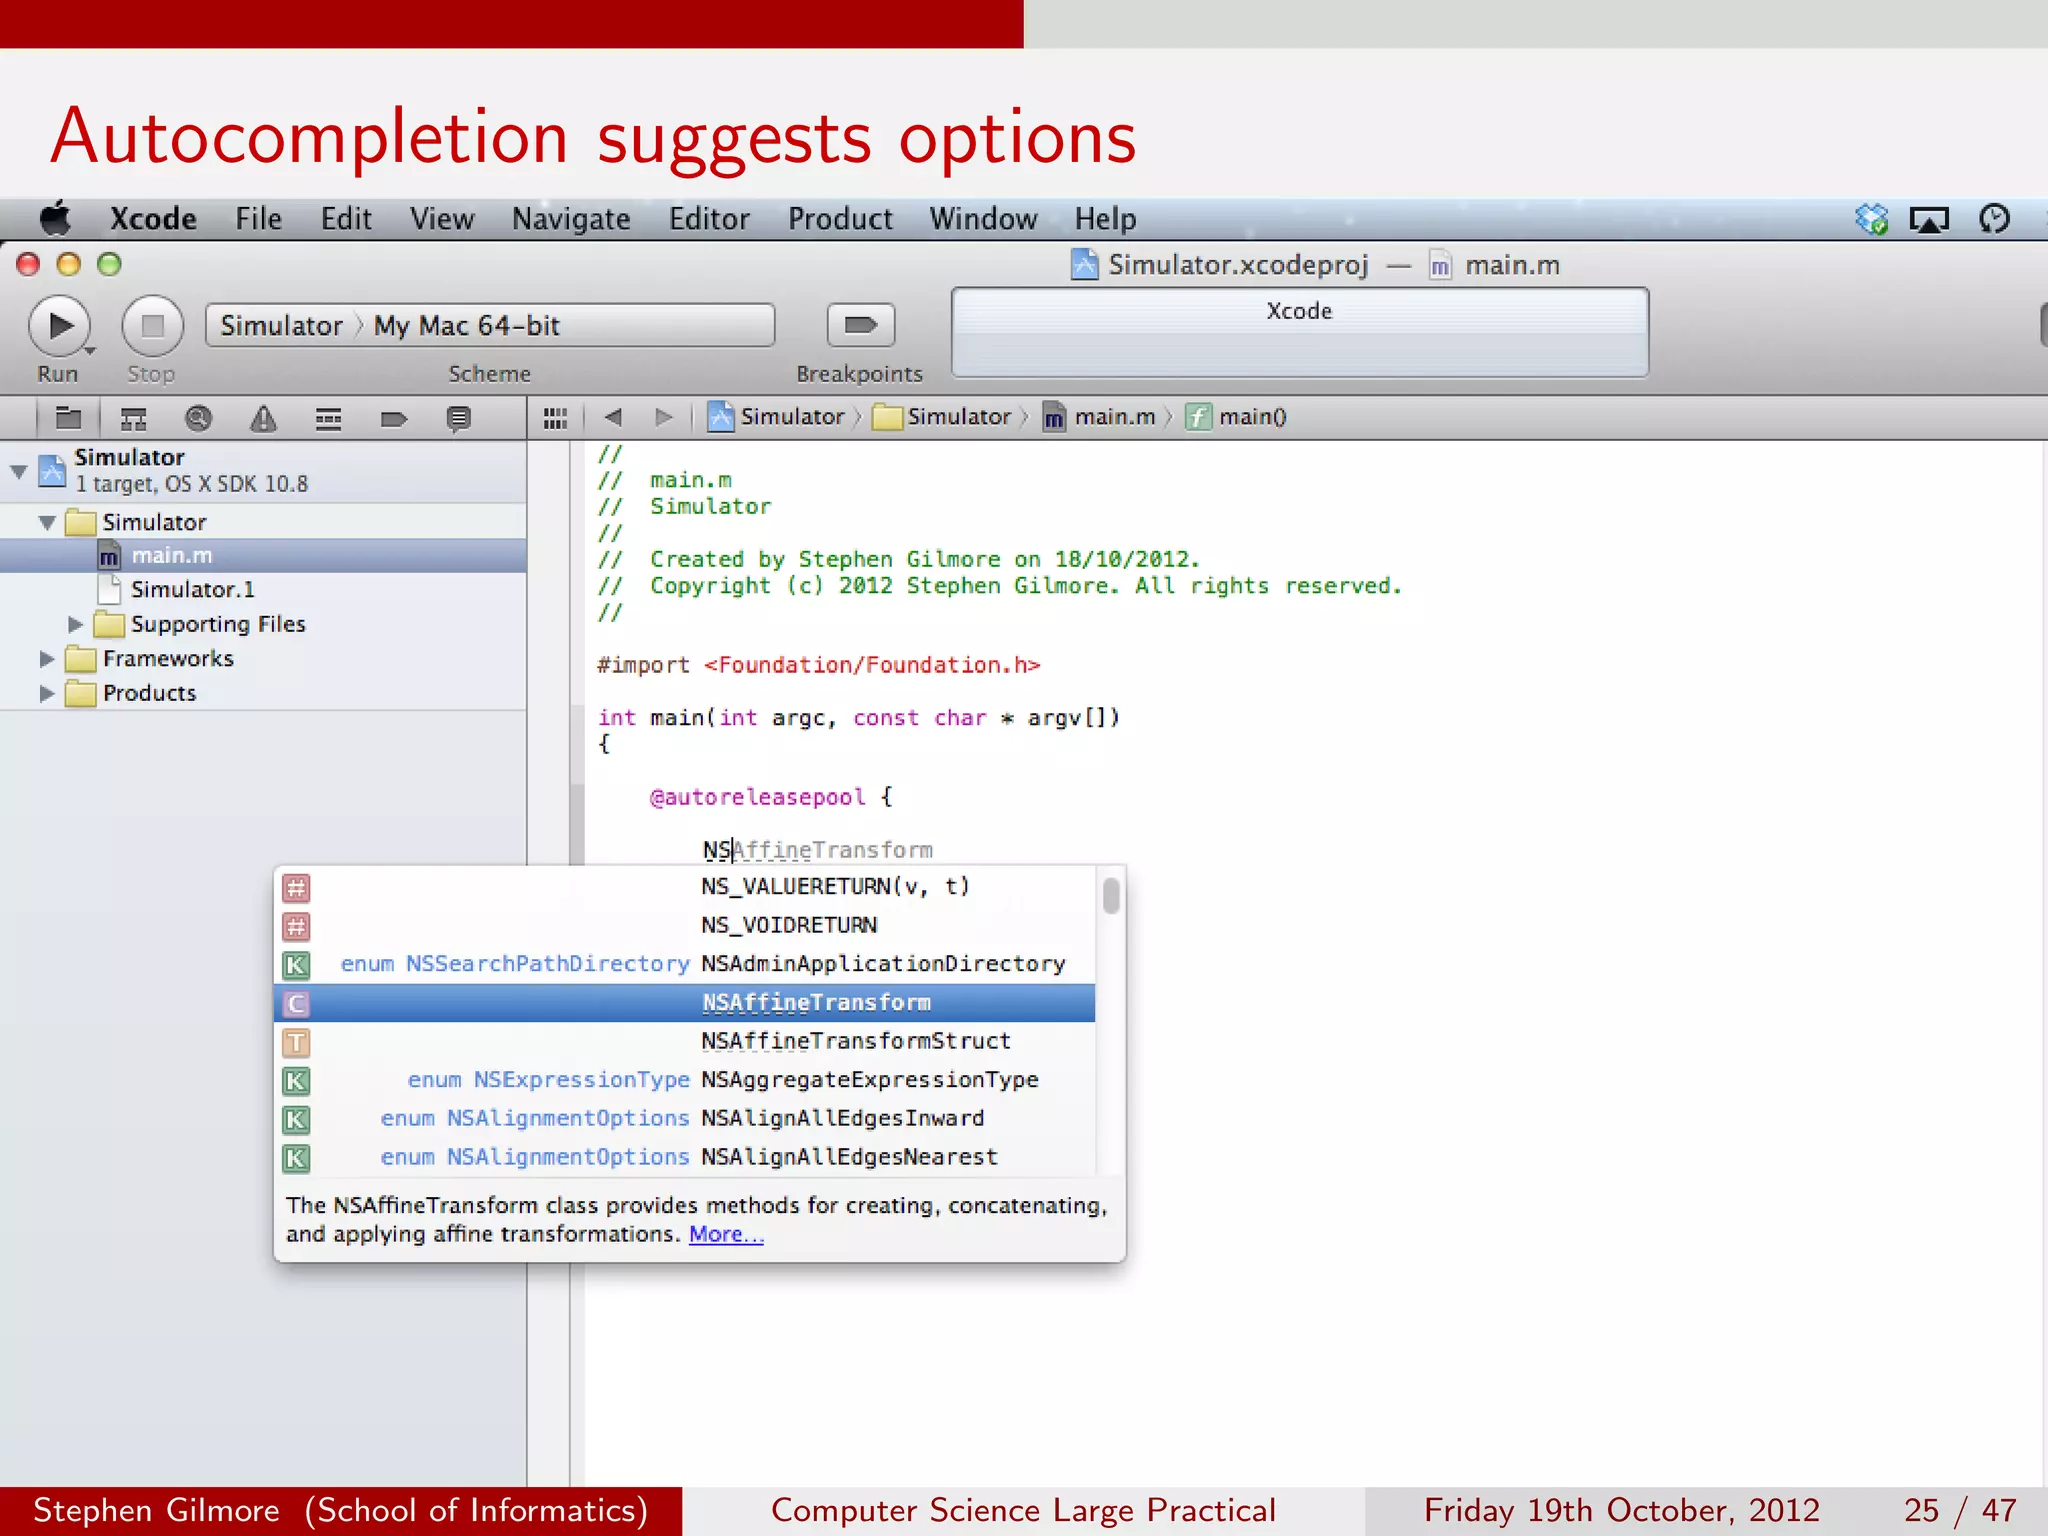Image resolution: width=2048 pixels, height=1536 pixels.
Task: Choose the highlighted NSAffineTransform completion
Action: [685, 1003]
